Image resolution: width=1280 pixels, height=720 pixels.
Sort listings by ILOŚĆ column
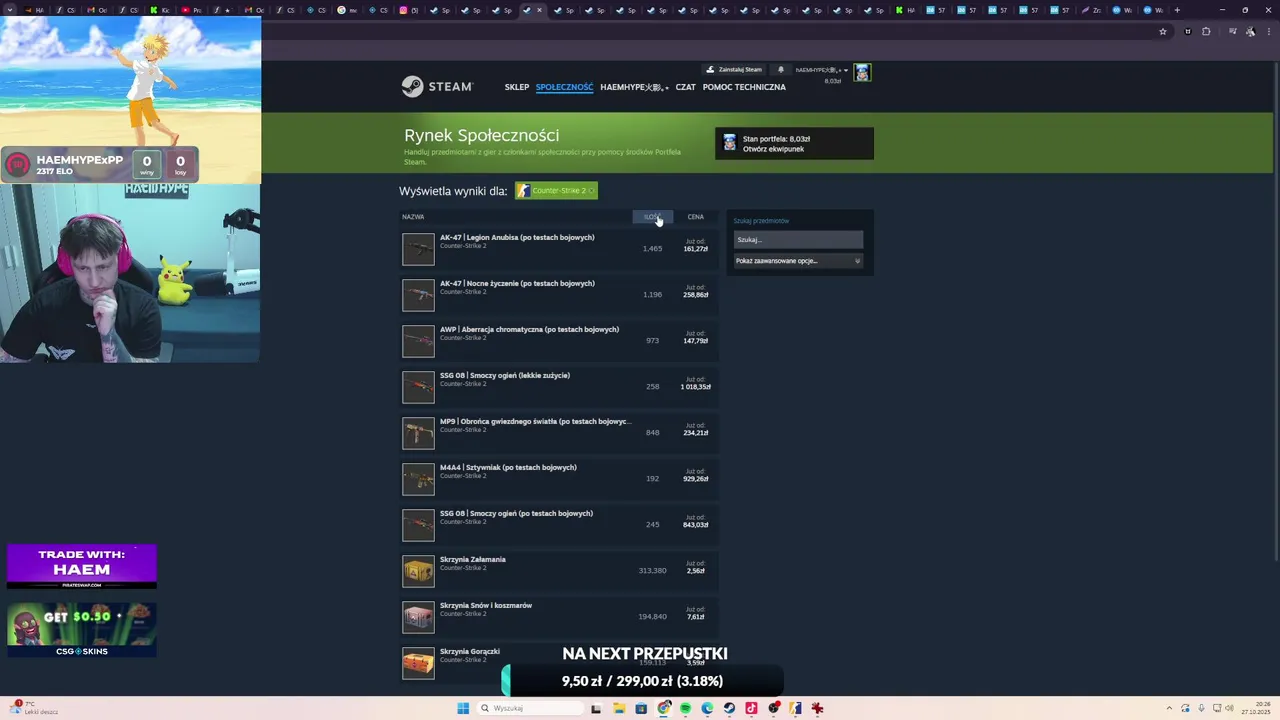[652, 217]
